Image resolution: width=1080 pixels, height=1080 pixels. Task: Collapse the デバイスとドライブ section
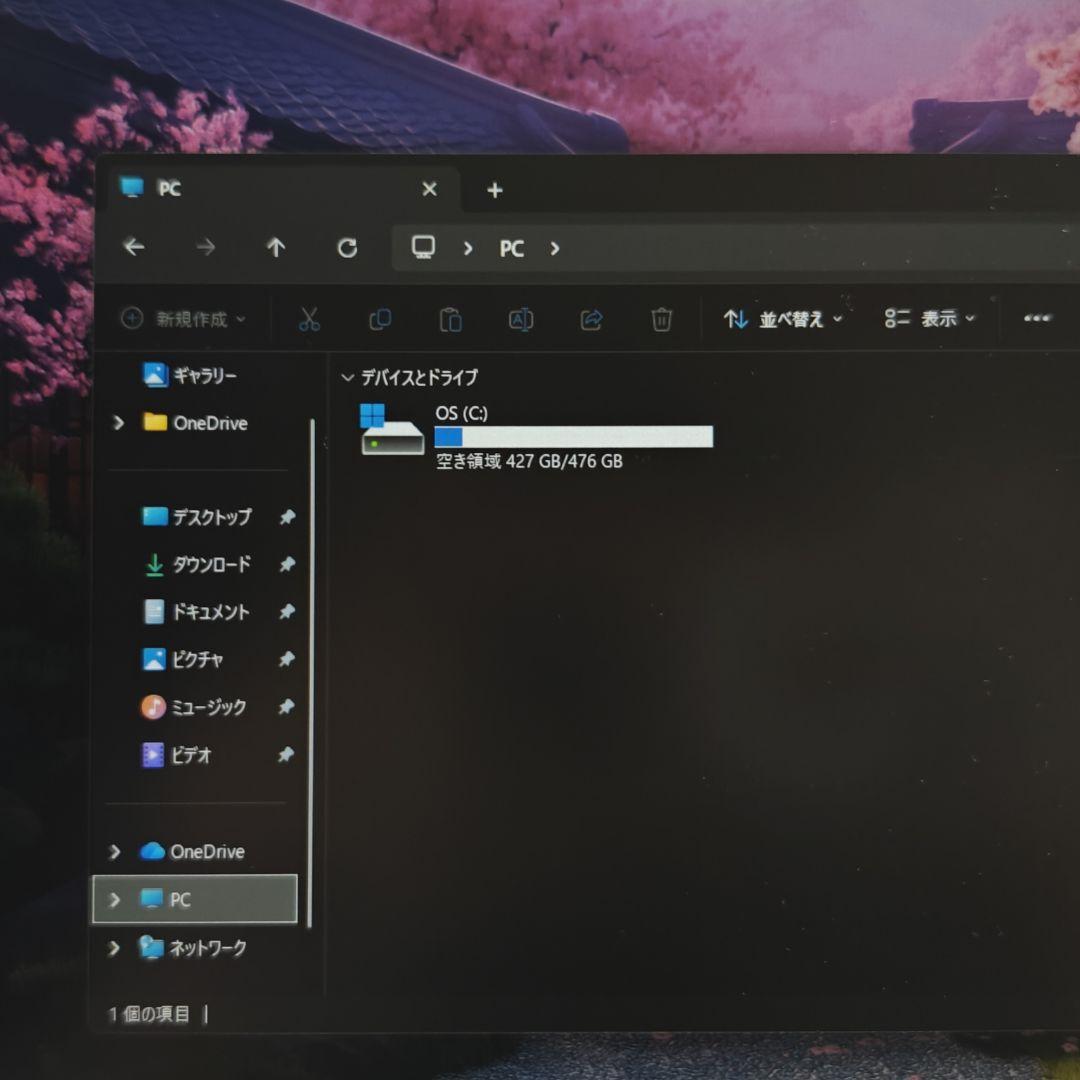click(348, 378)
